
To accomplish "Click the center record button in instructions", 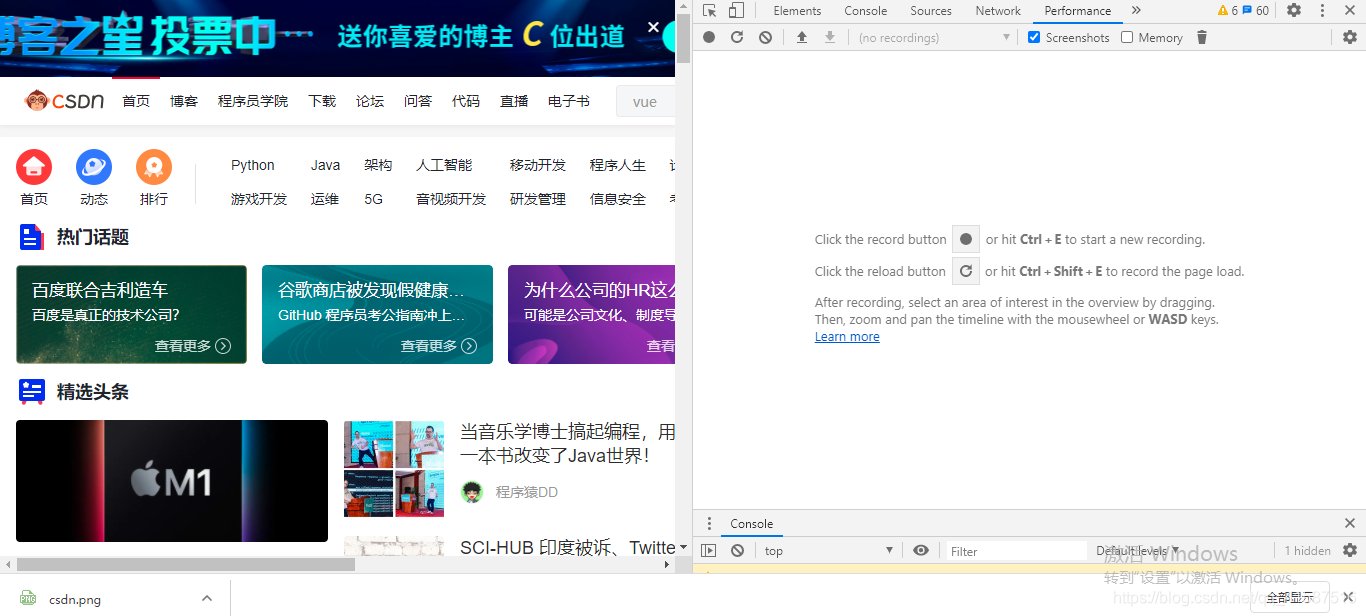I will (965, 239).
